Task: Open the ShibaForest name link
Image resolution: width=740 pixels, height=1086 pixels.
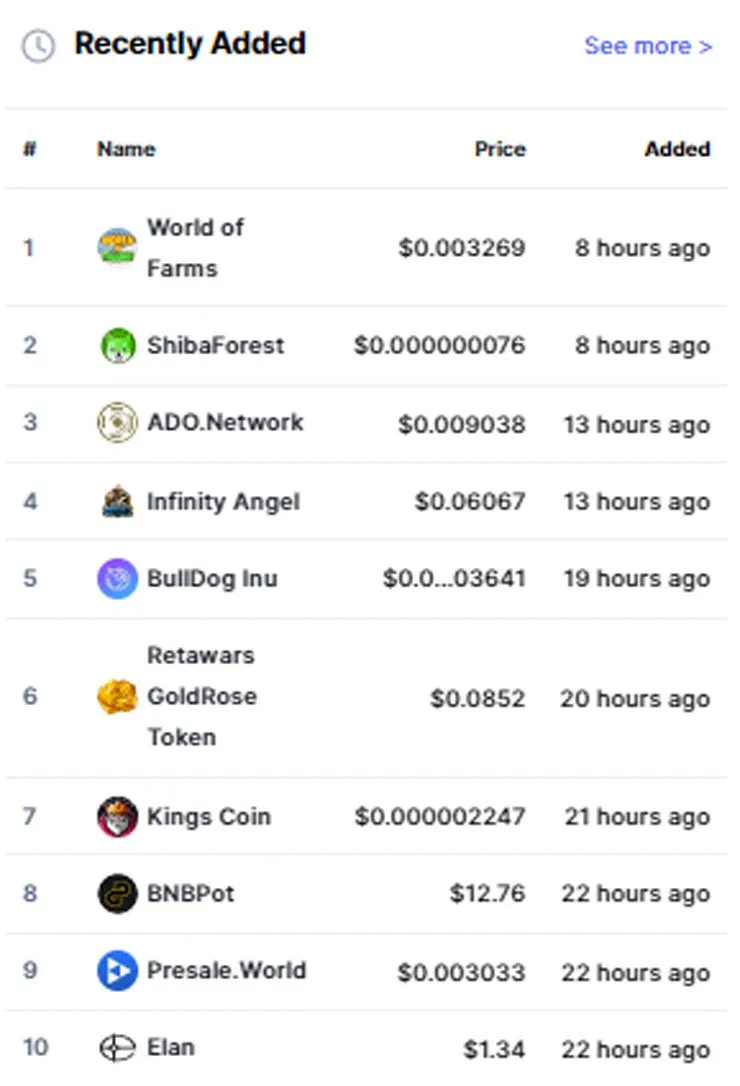Action: (x=215, y=345)
